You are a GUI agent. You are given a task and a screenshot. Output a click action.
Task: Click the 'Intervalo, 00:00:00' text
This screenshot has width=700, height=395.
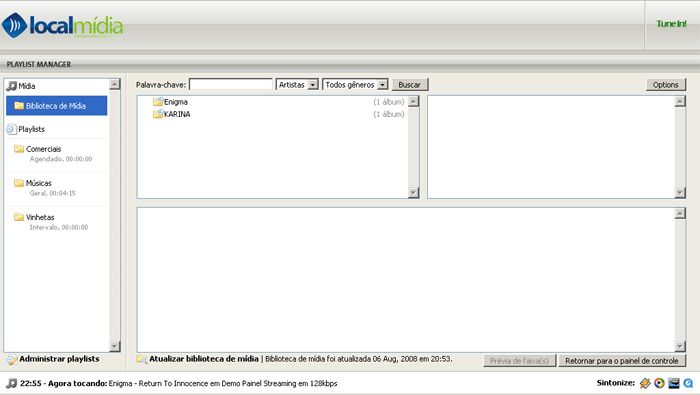click(x=58, y=227)
